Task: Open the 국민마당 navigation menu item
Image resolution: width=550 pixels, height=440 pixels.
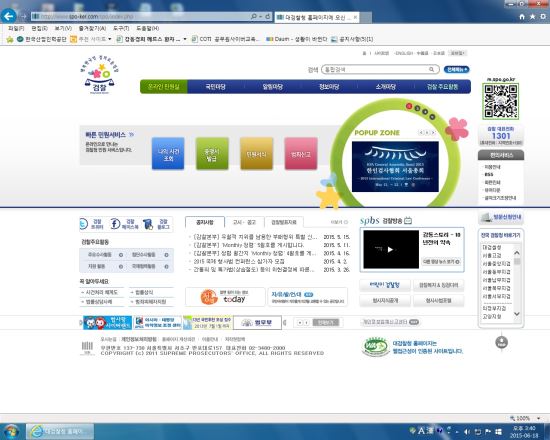Action: tap(215, 87)
